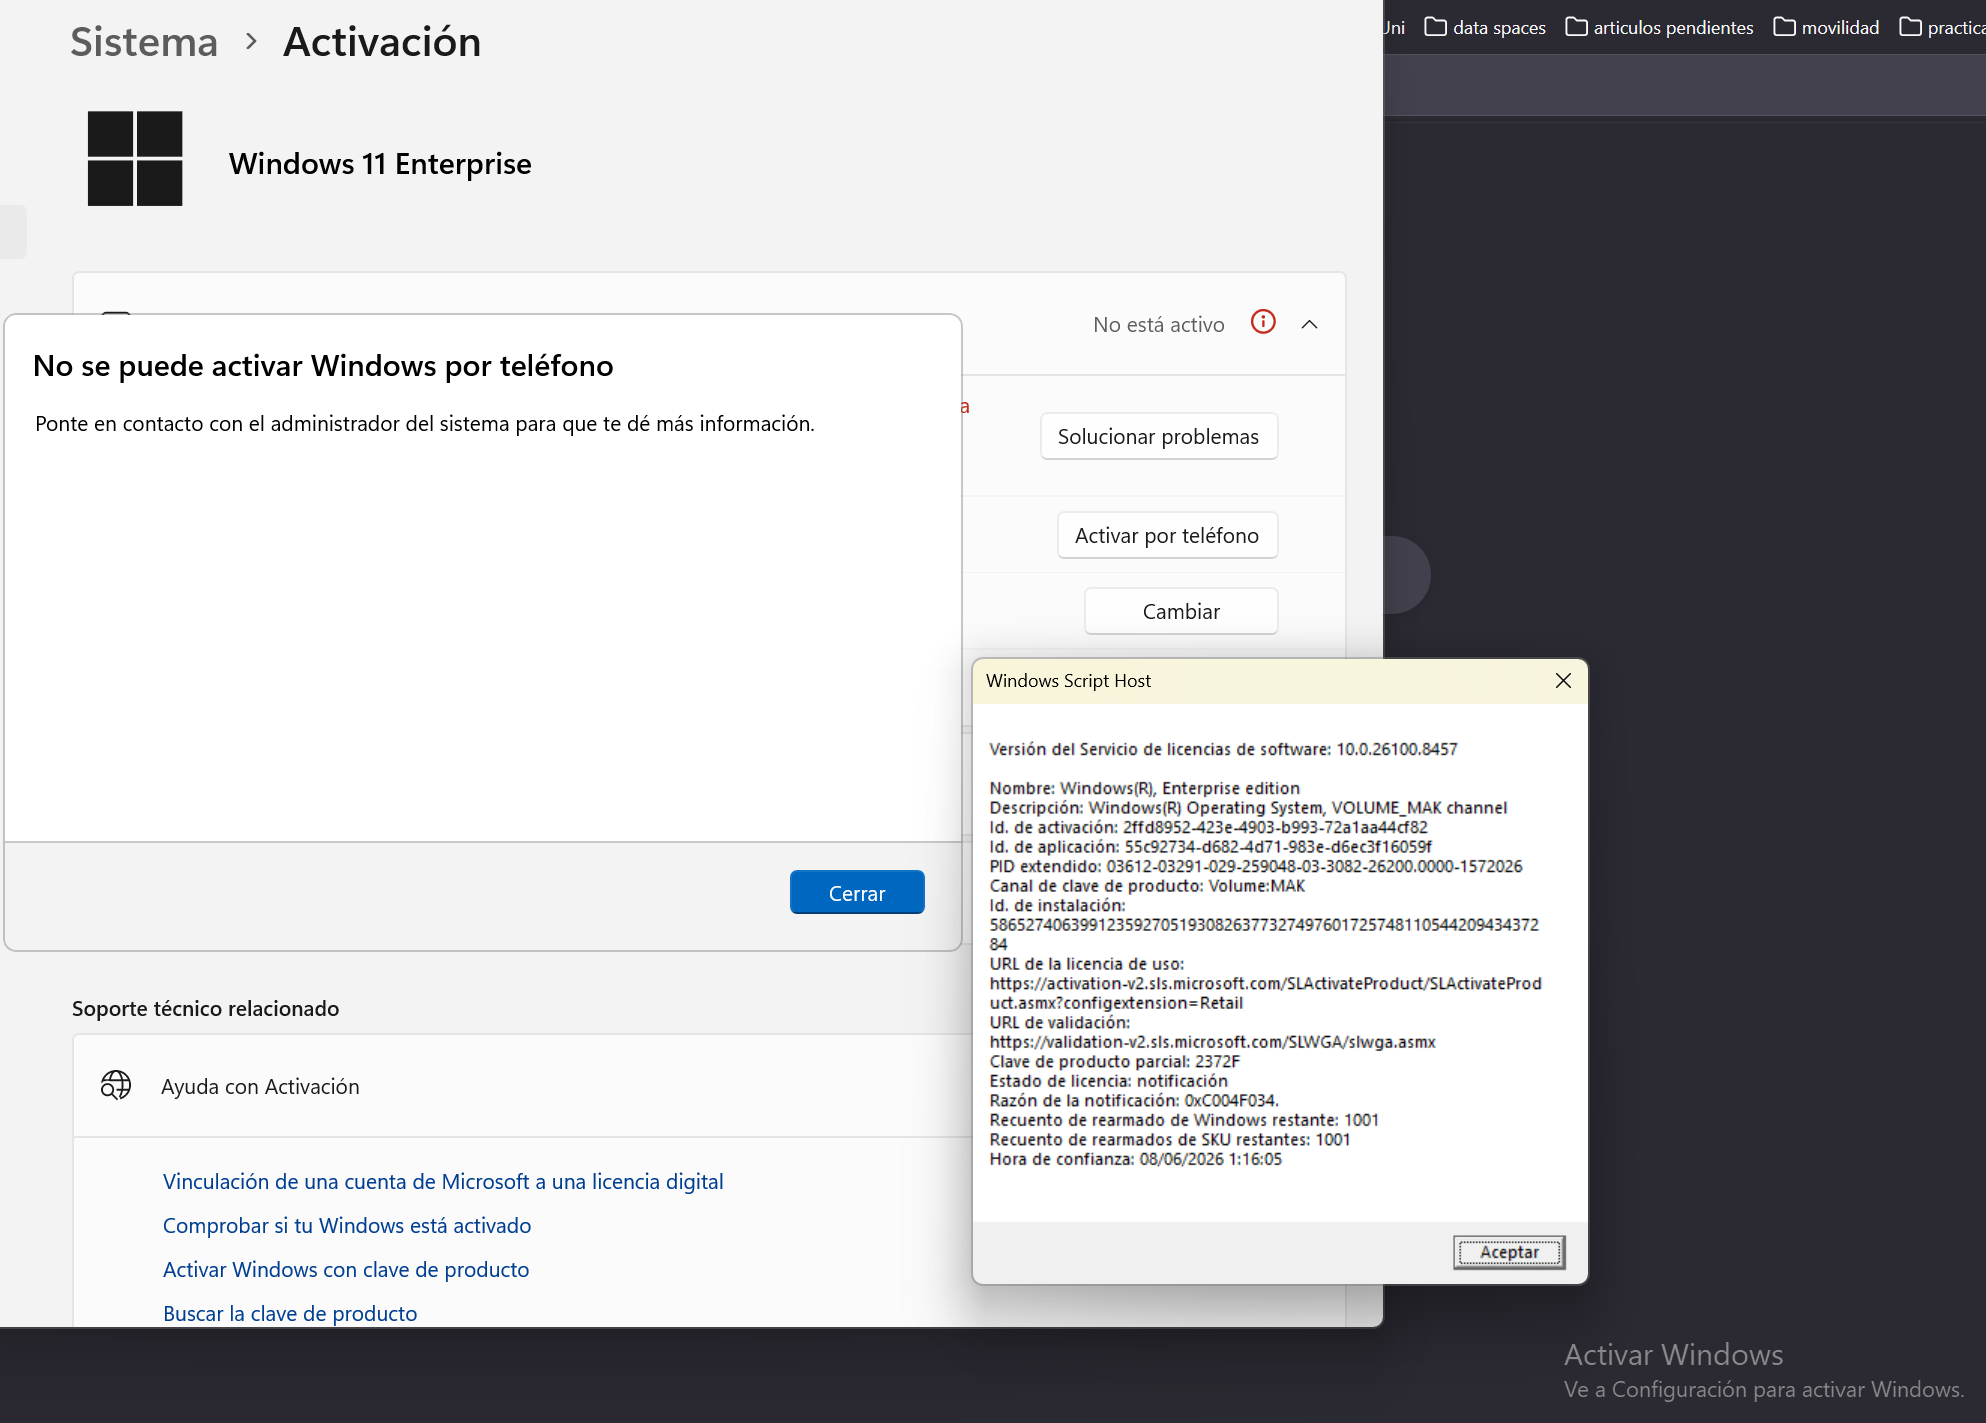Click Aceptar in Windows Script Host dialog

(1509, 1252)
